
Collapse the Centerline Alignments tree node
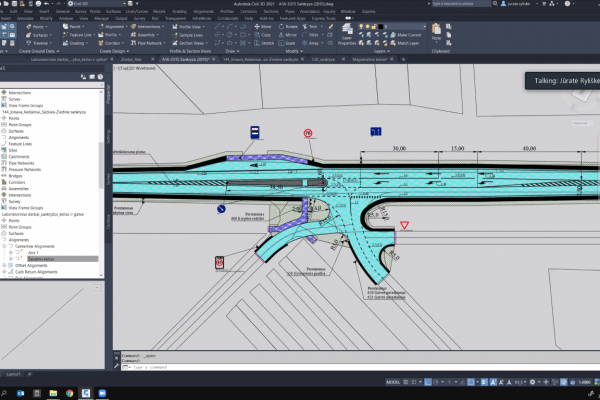click(5, 246)
